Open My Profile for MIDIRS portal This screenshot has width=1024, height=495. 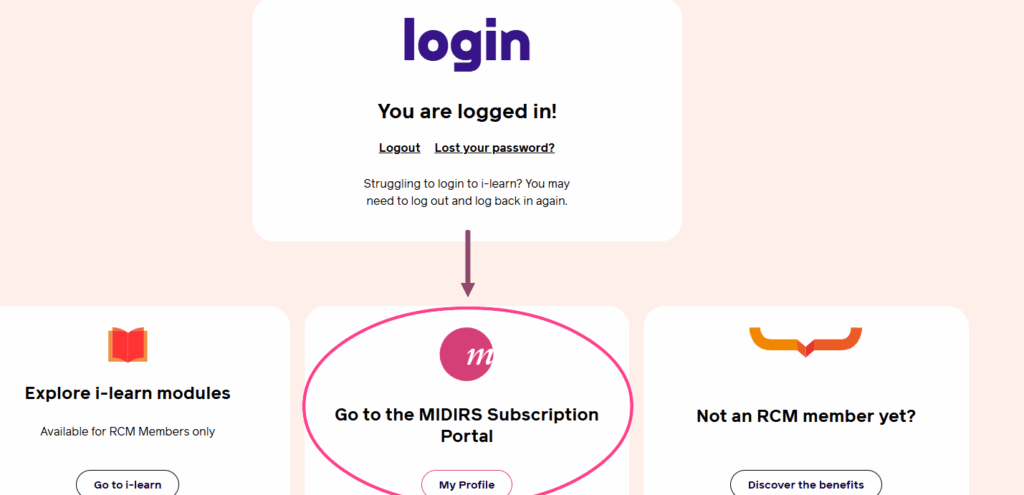coord(466,484)
